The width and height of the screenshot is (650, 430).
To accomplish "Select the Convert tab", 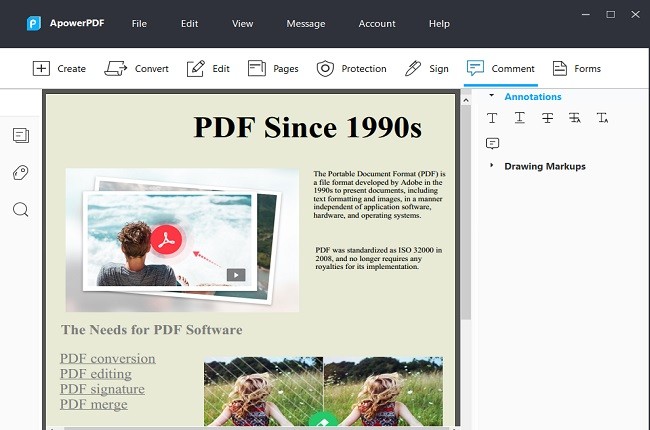I will point(136,68).
